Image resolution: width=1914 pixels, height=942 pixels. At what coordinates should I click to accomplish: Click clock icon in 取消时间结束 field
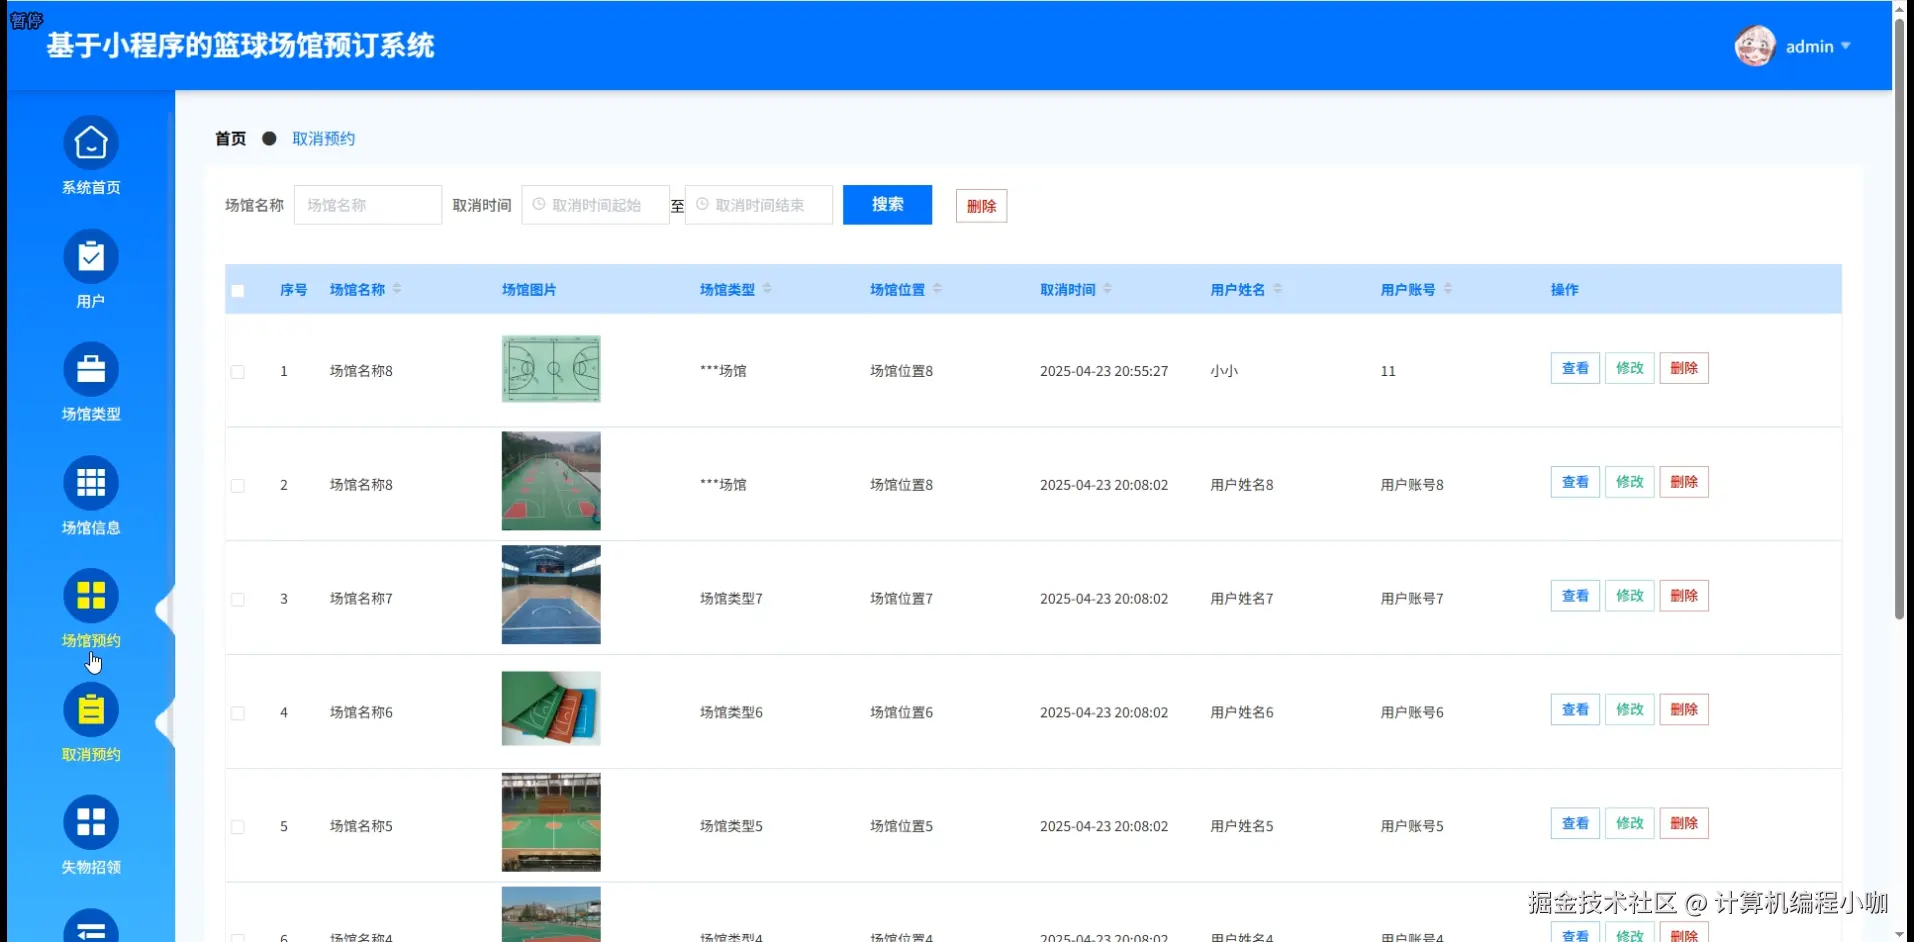702,204
